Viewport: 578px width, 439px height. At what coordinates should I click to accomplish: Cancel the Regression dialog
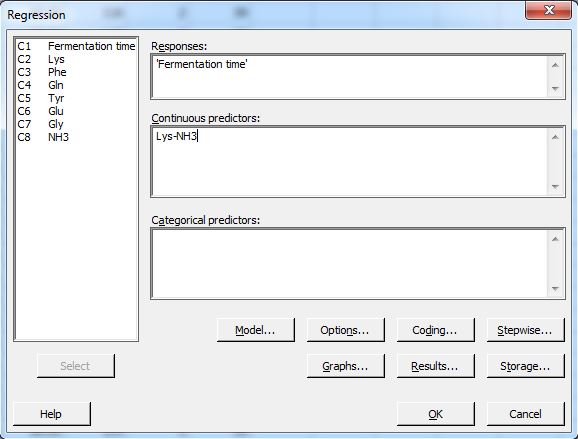pyautogui.click(x=525, y=414)
